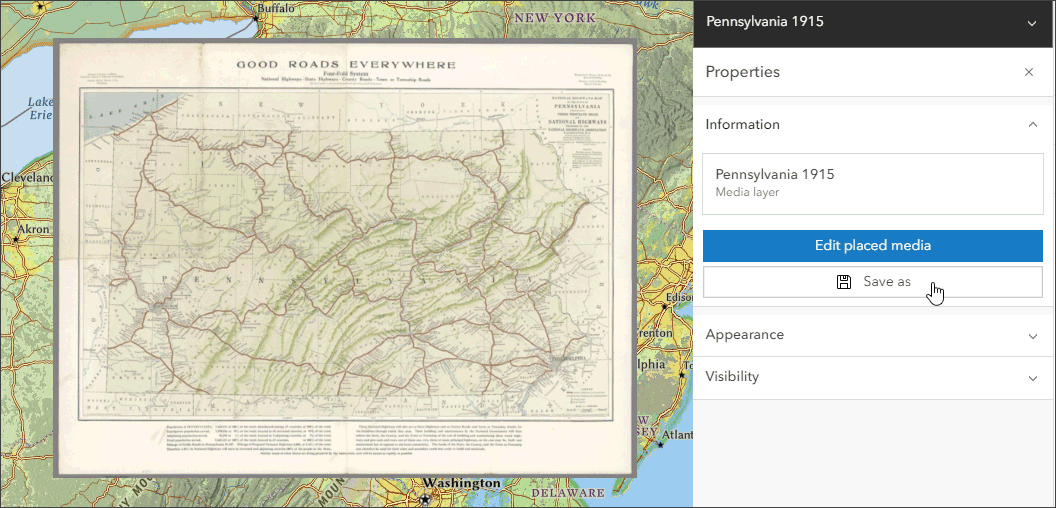The height and width of the screenshot is (508, 1056).
Task: Close the Properties panel
Action: [x=1028, y=72]
